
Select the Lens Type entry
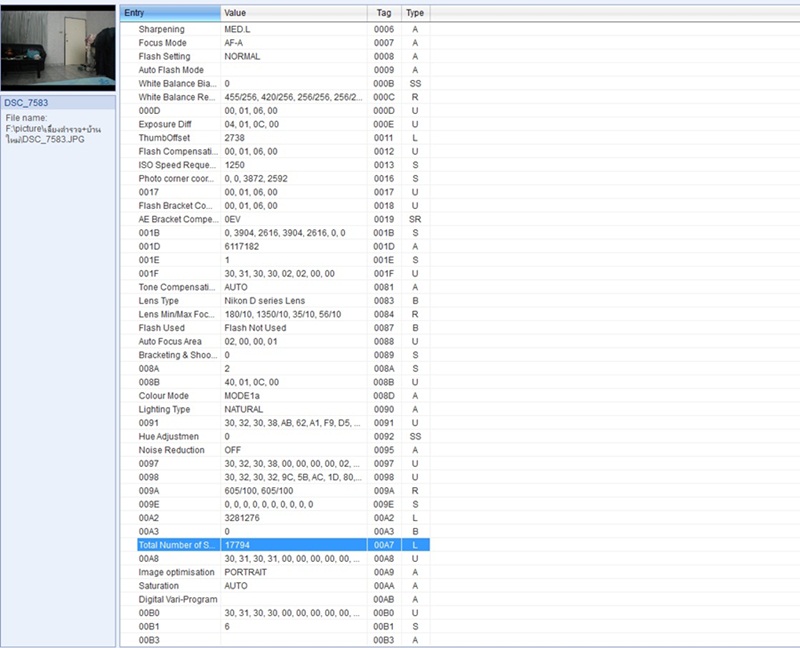coord(159,300)
